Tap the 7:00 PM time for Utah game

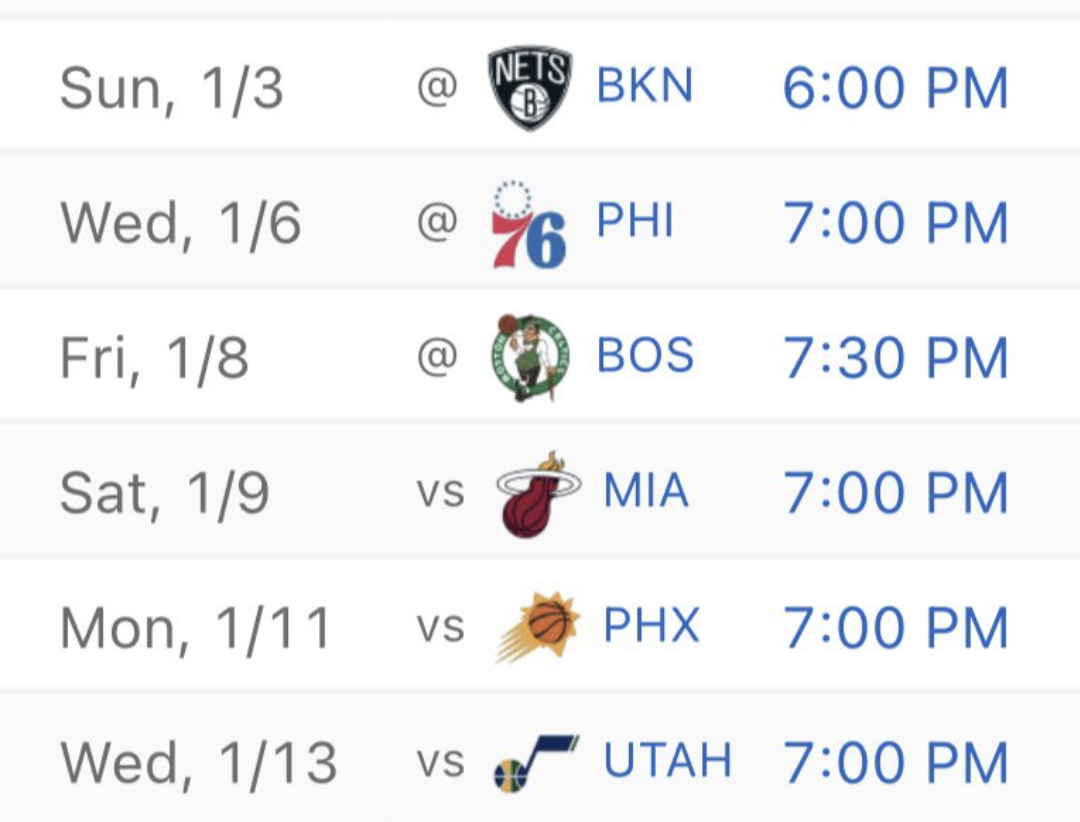895,763
